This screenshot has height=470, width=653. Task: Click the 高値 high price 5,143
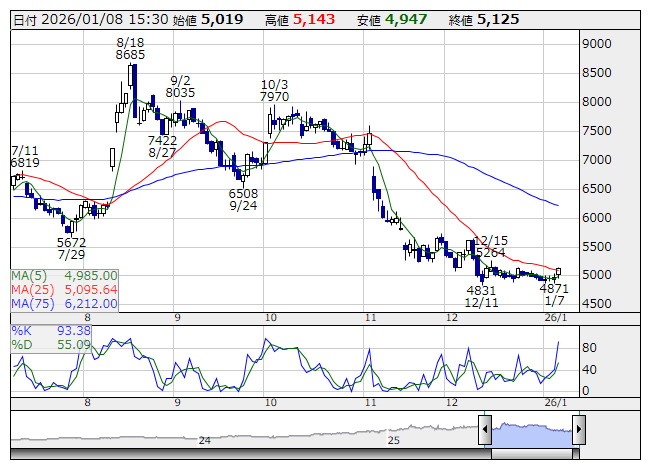(x=314, y=19)
